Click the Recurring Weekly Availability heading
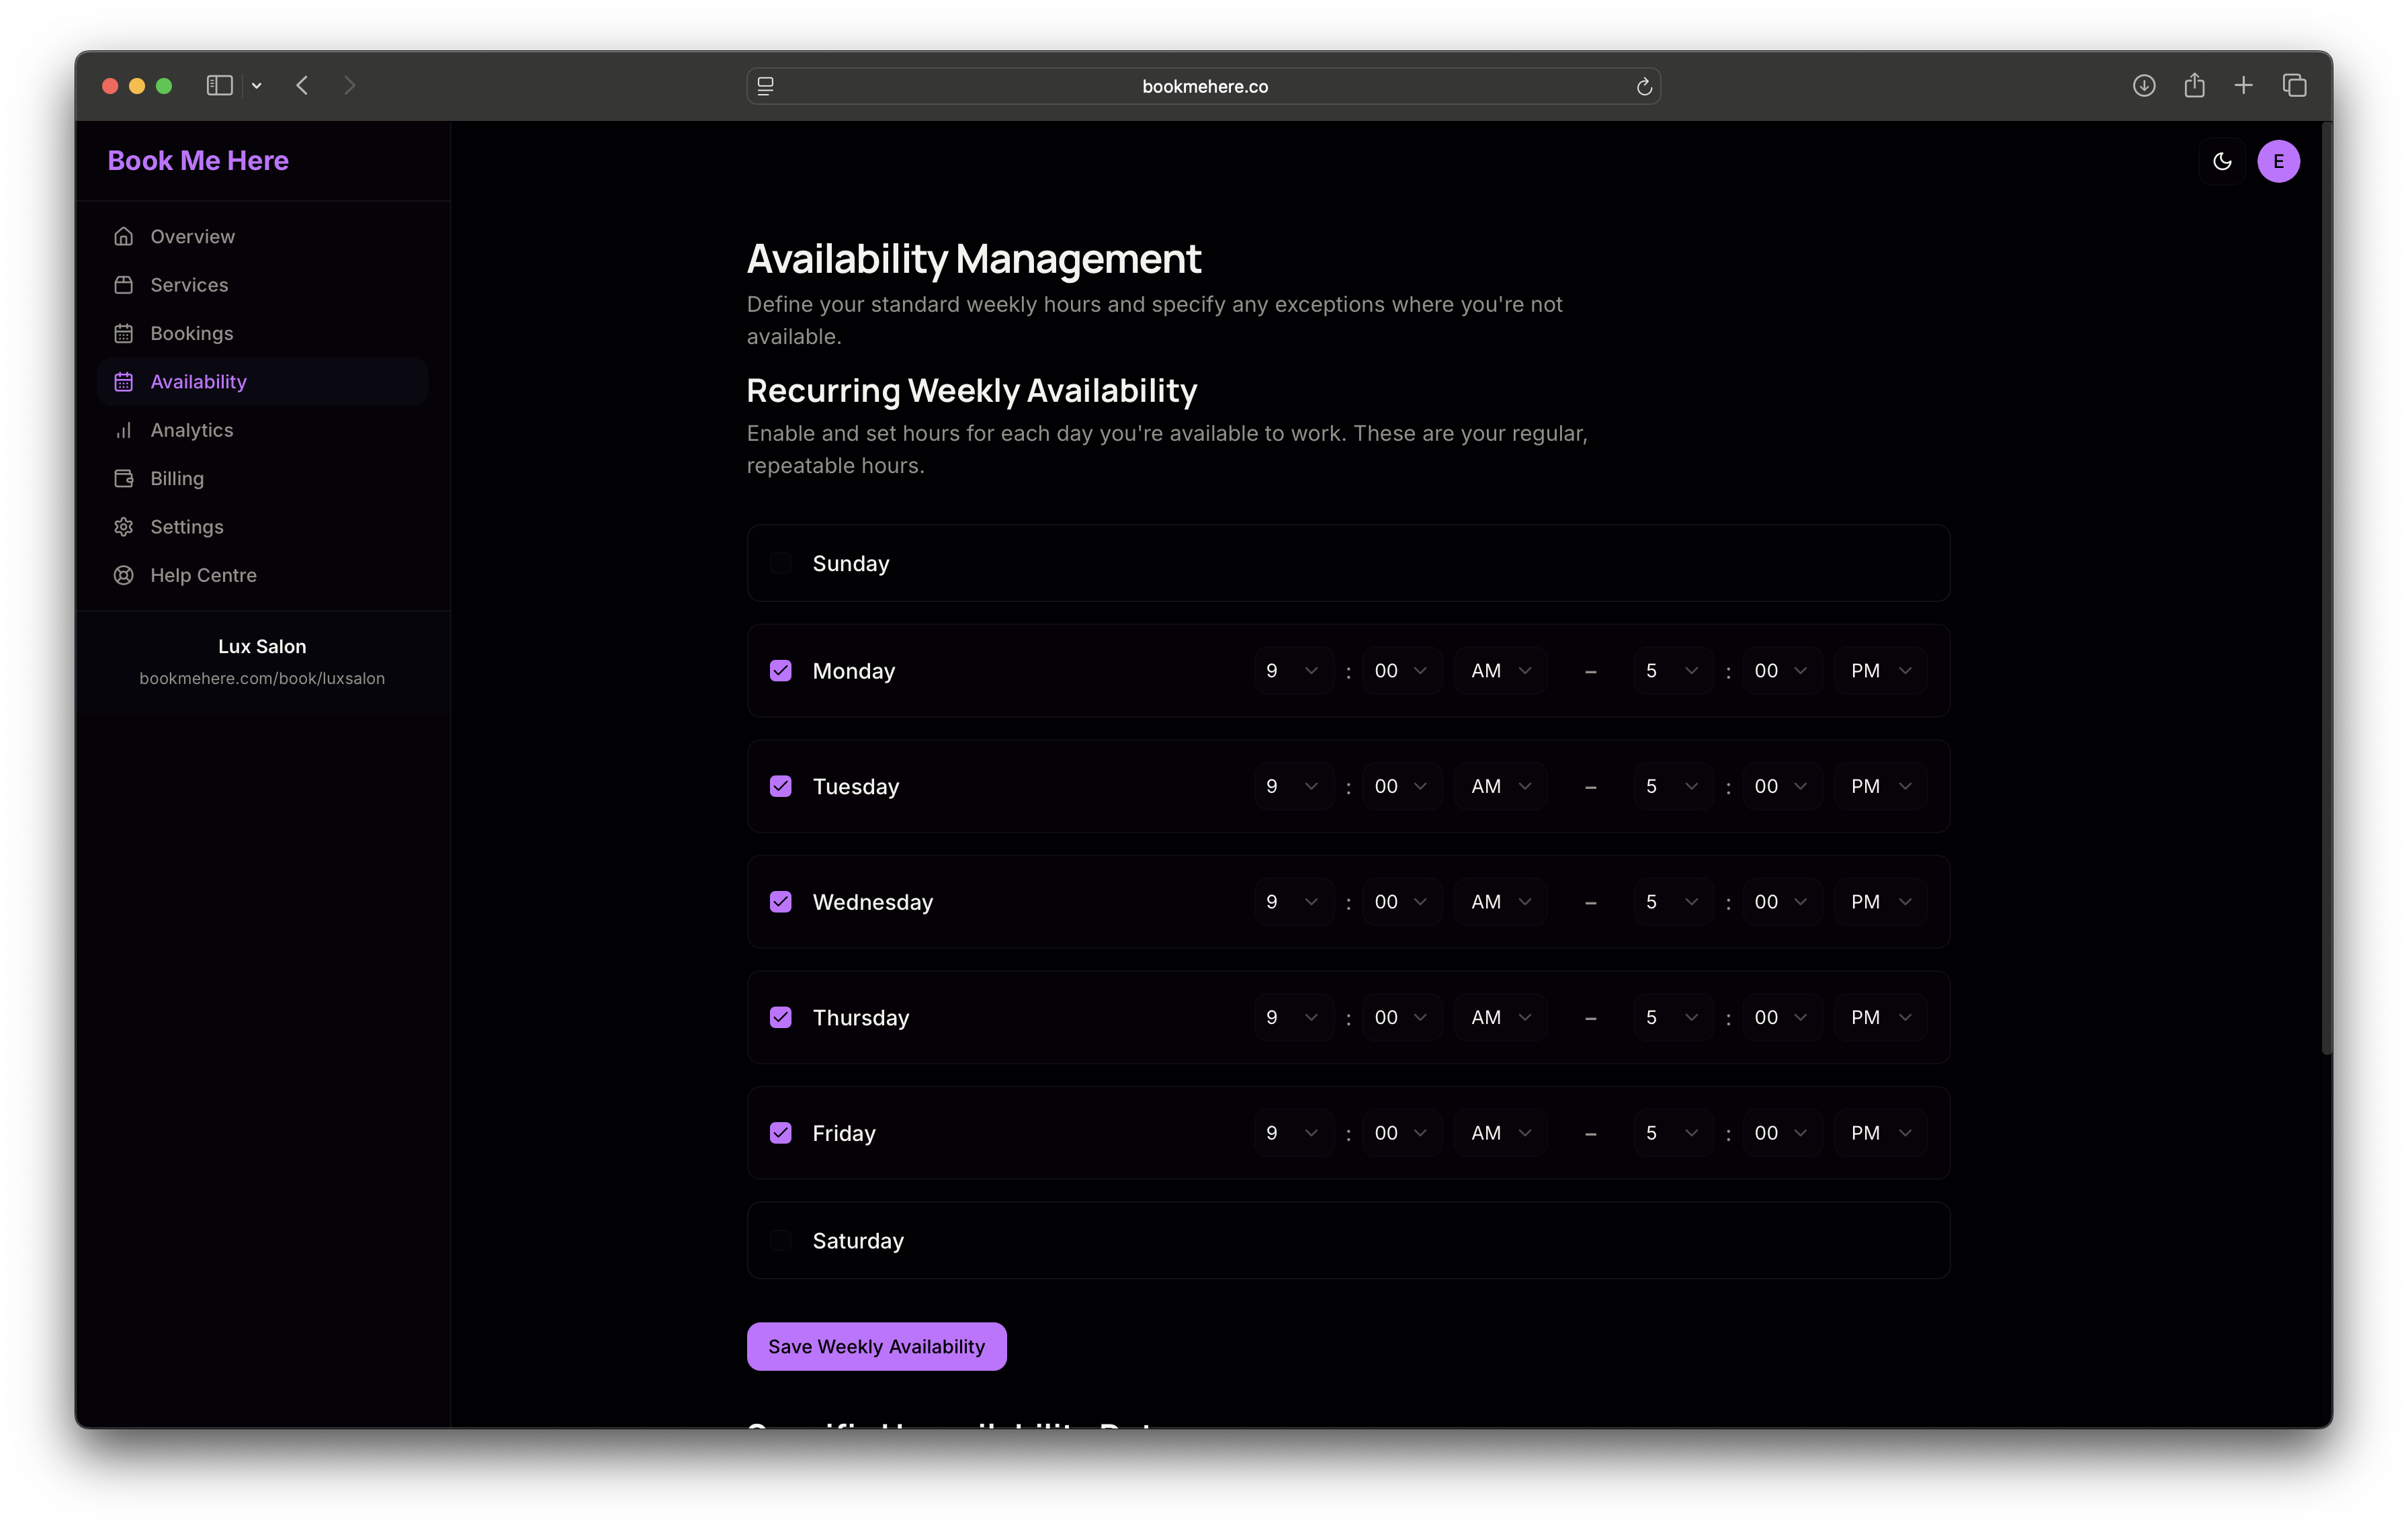The height and width of the screenshot is (1528, 2408). pos(972,390)
